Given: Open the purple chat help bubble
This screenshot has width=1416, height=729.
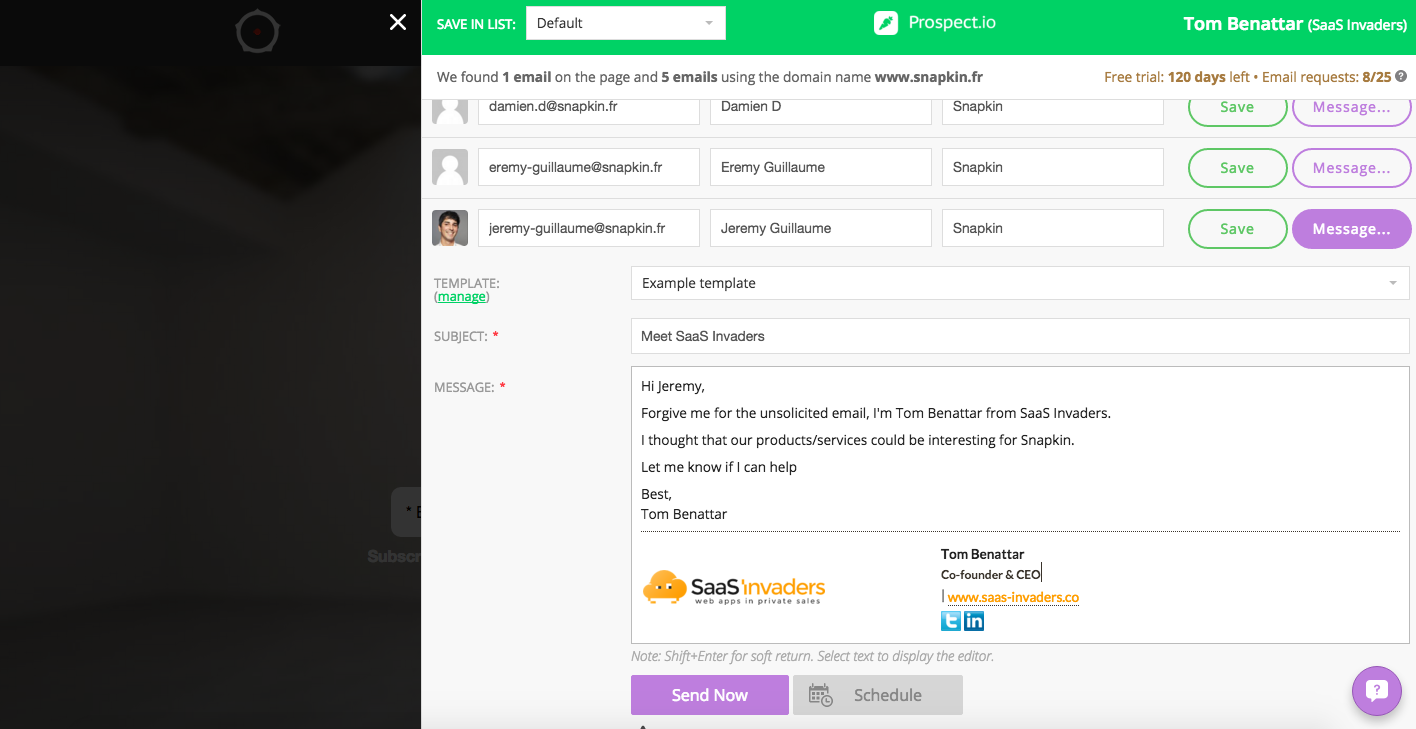Looking at the screenshot, I should coord(1377,690).
